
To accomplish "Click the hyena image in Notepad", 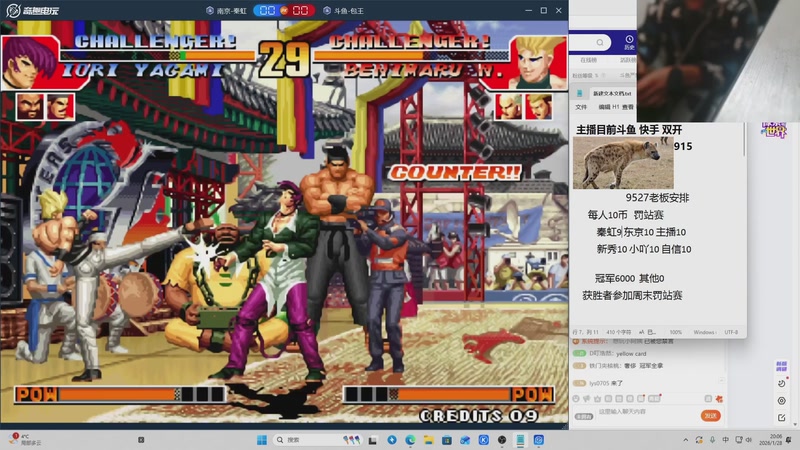I will [623, 163].
